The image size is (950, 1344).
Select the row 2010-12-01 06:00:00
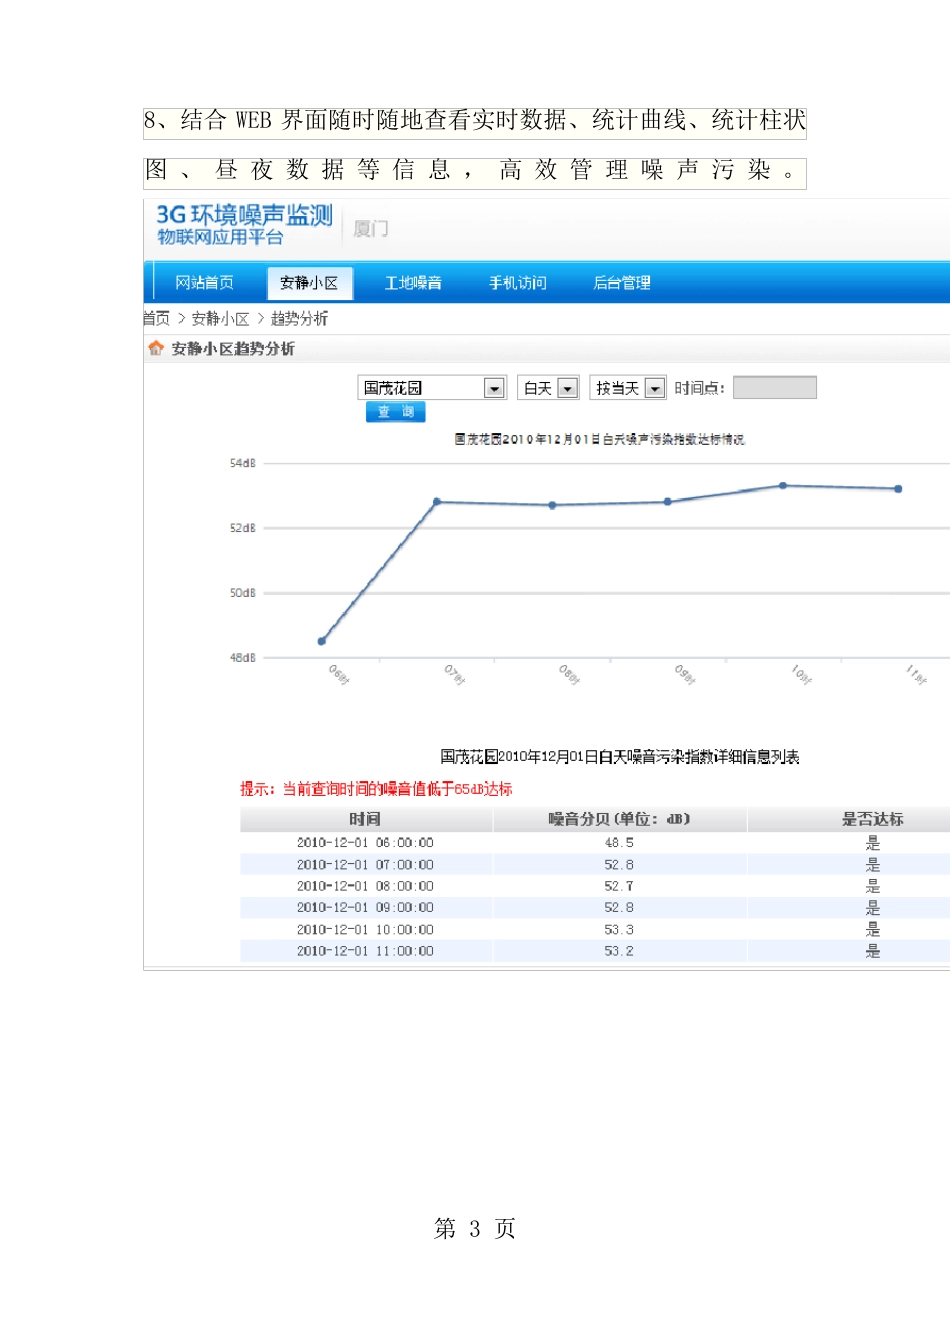[595, 843]
